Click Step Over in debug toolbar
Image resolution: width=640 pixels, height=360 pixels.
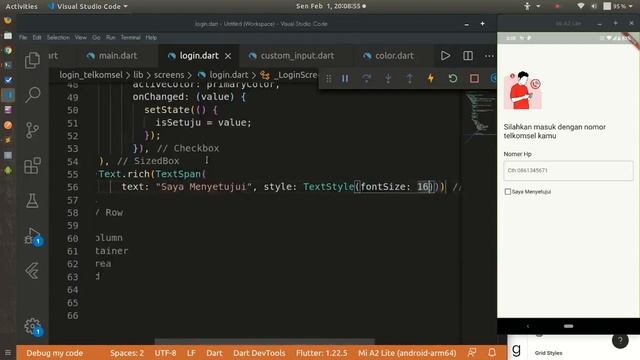click(366, 78)
